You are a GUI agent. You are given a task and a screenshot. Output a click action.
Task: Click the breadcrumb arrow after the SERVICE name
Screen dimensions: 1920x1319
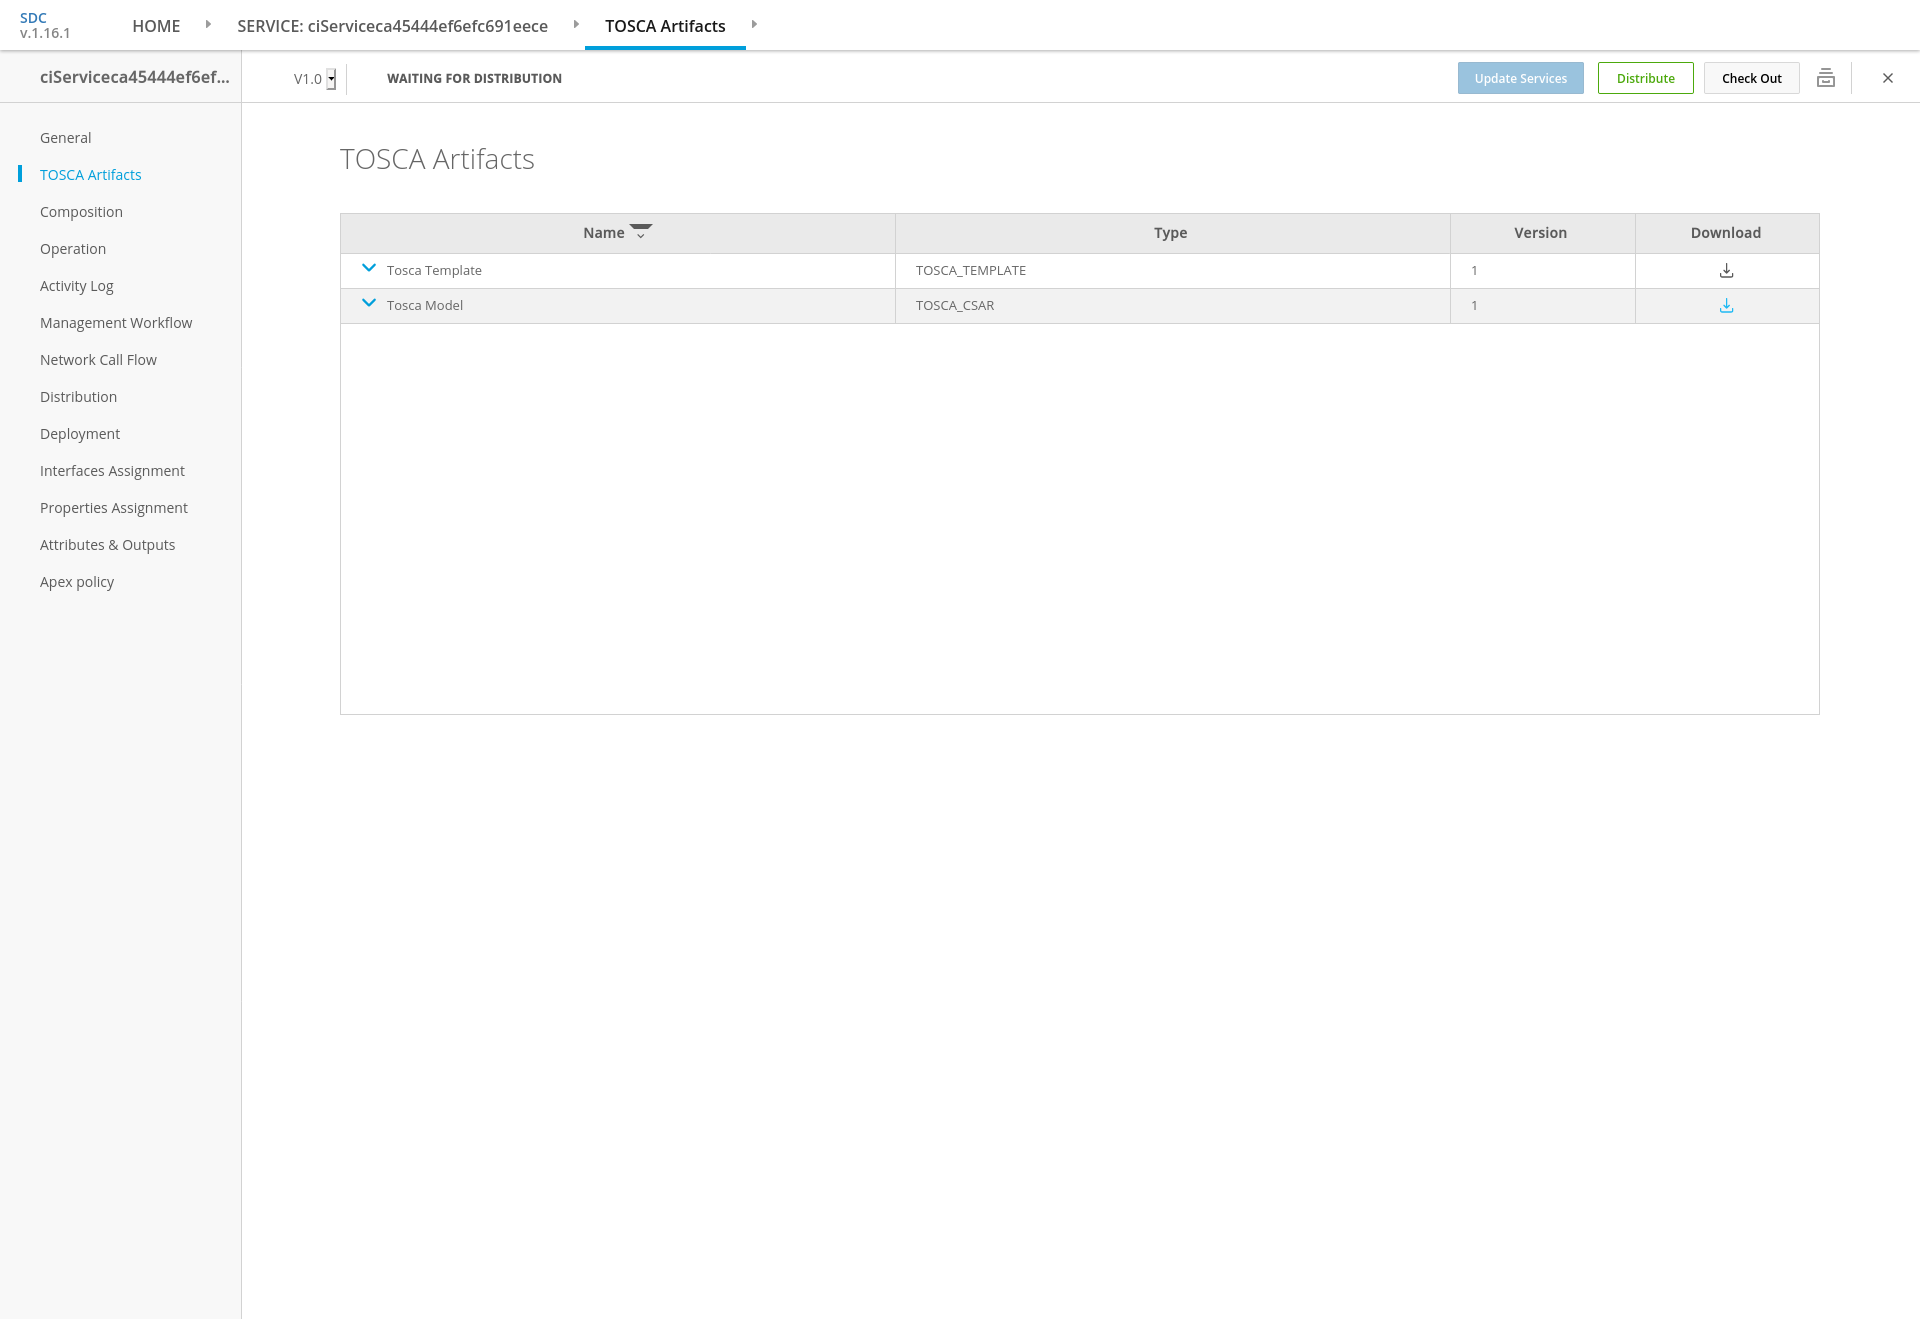576,24
